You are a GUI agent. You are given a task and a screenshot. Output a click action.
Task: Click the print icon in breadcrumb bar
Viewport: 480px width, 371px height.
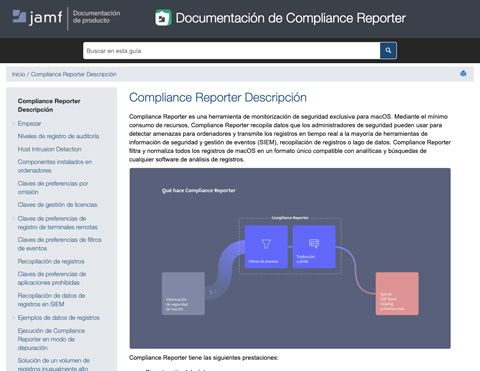pos(463,74)
